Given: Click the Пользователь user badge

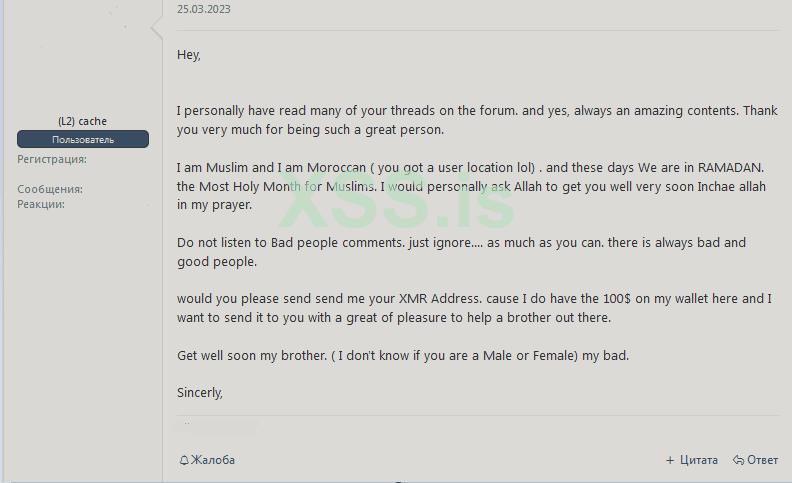Looking at the screenshot, I should [83, 139].
